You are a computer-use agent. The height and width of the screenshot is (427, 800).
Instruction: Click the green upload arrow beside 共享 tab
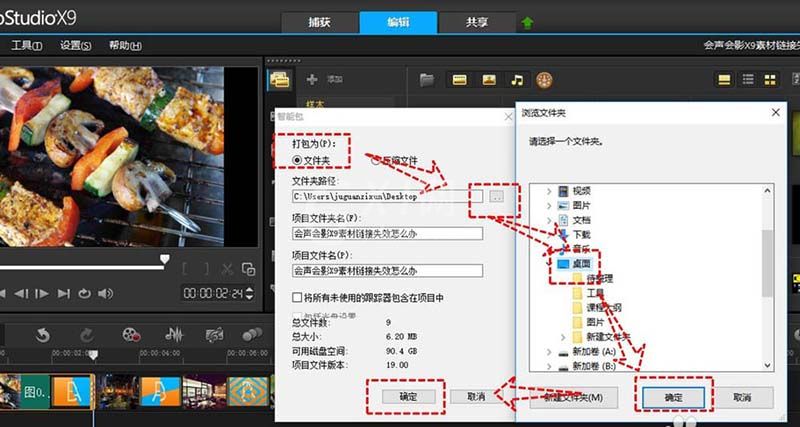[528, 23]
